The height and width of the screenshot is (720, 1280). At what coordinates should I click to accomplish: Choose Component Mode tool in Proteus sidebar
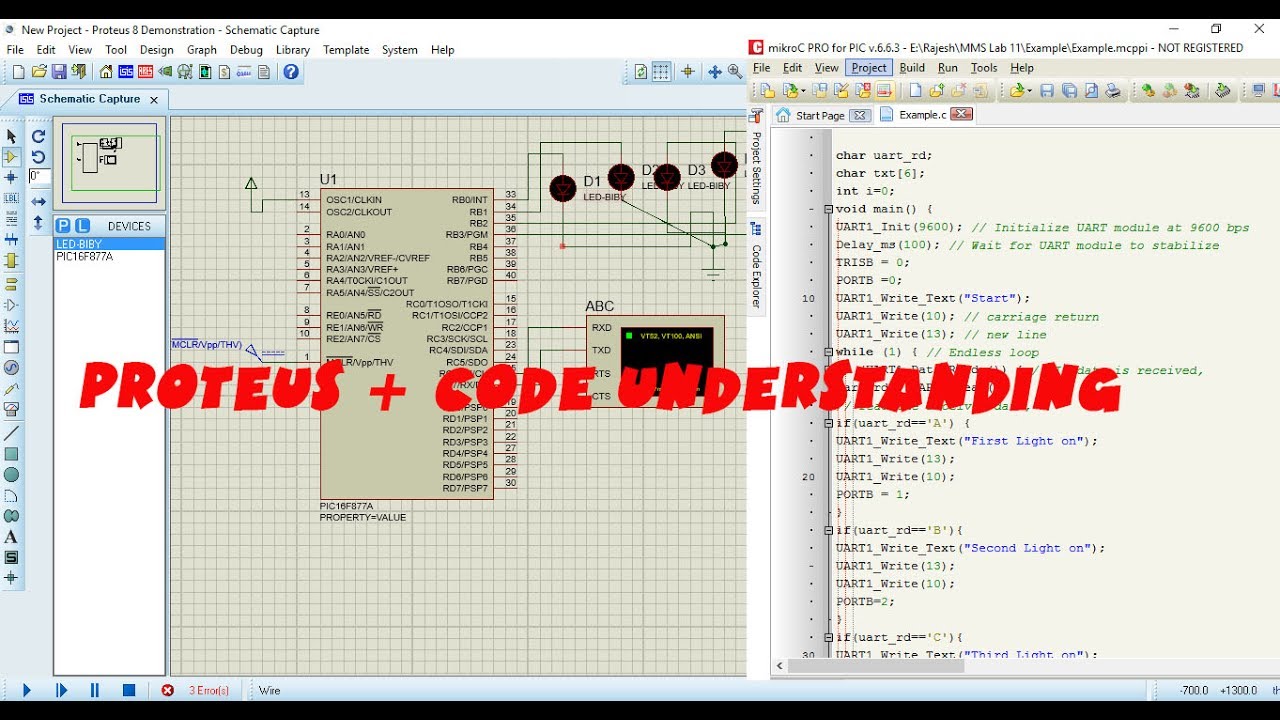click(11, 157)
